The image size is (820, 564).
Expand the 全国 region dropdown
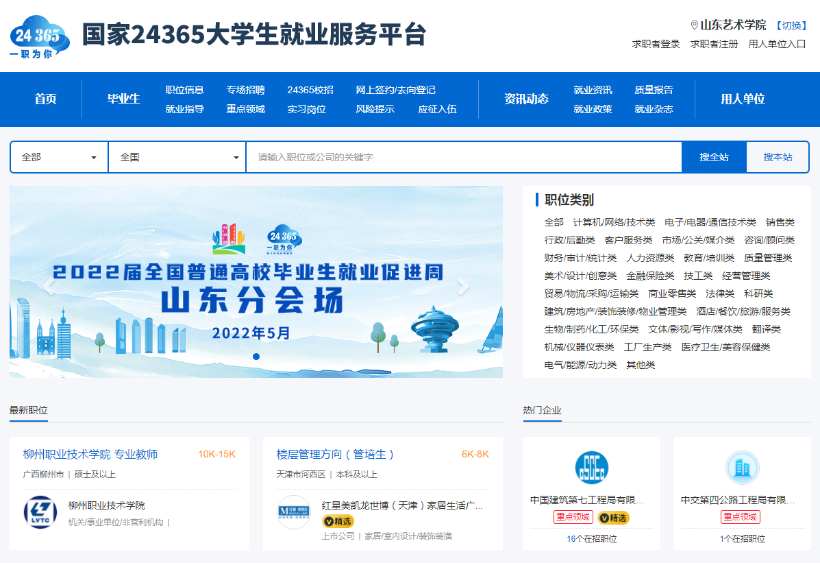click(x=177, y=157)
